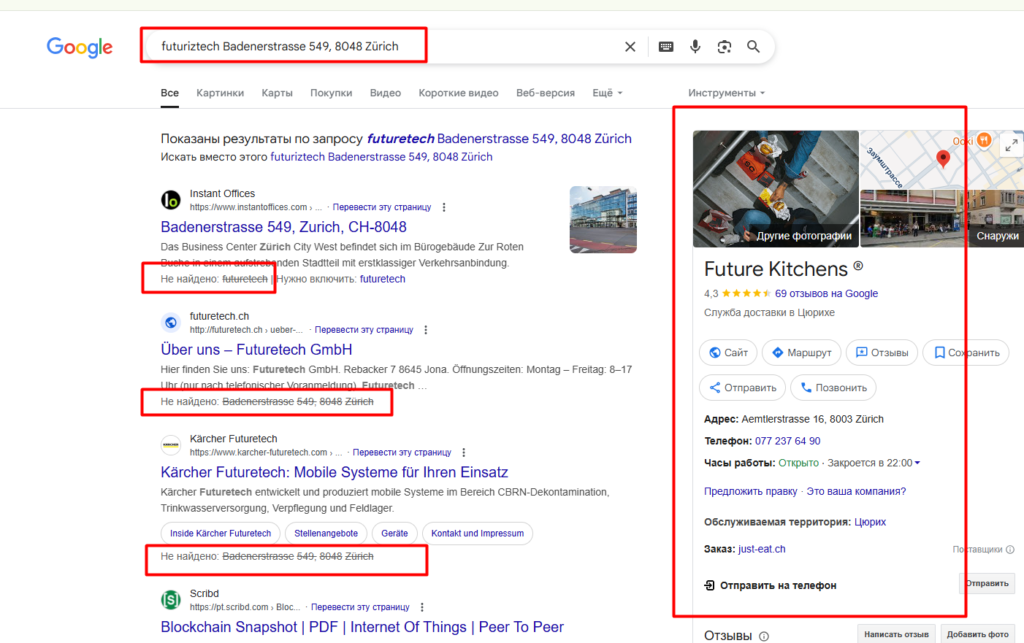Image resolution: width=1024 pixels, height=643 pixels.
Task: Click the phone number 077 237 64 90
Action: click(x=788, y=441)
